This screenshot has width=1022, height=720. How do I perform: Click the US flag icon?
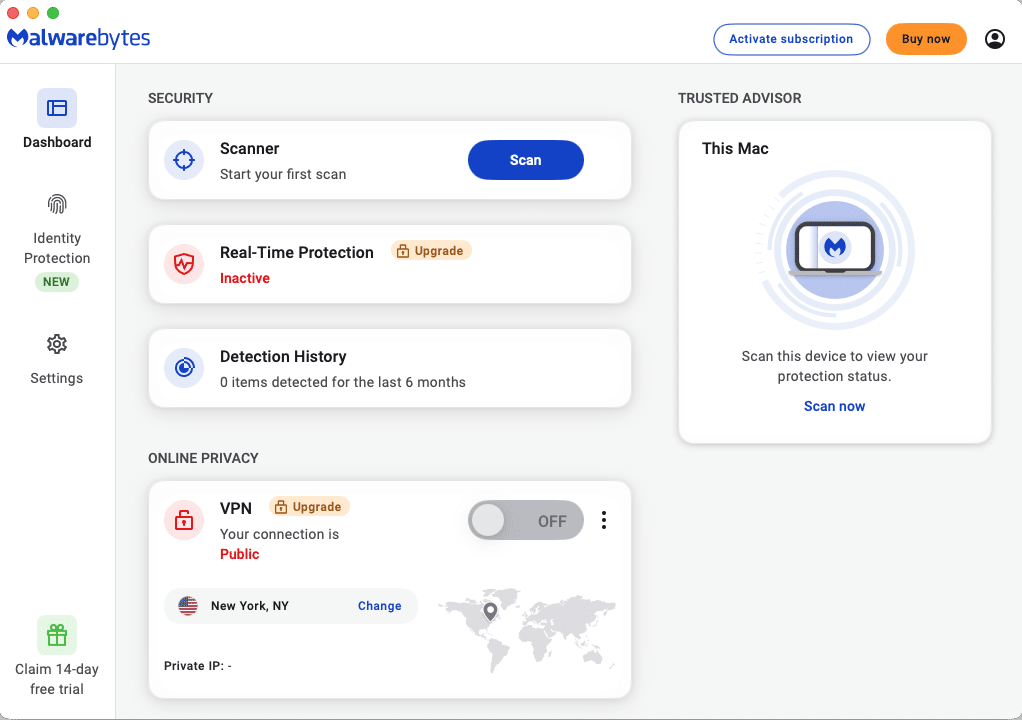(x=188, y=606)
